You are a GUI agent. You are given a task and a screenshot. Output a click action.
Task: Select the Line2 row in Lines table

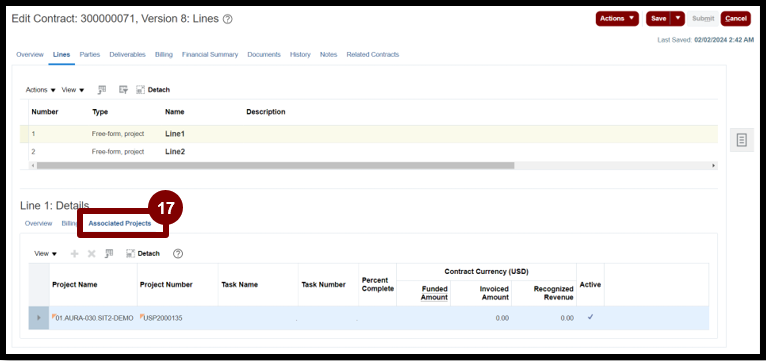(369, 151)
